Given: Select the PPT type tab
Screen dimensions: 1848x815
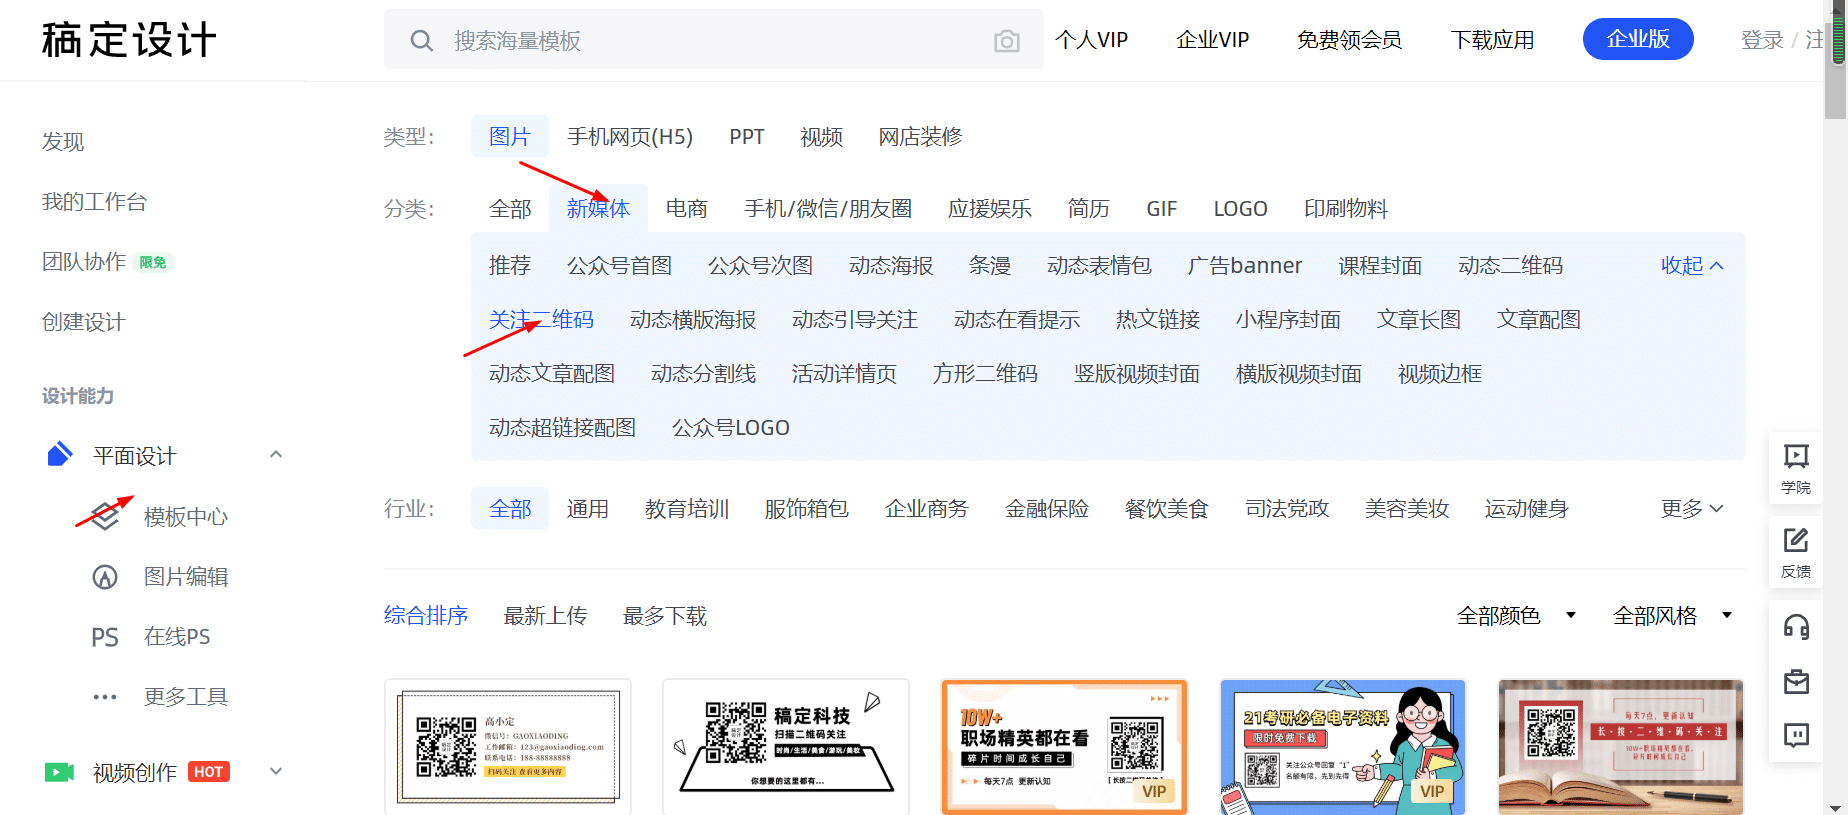Looking at the screenshot, I should click(747, 136).
